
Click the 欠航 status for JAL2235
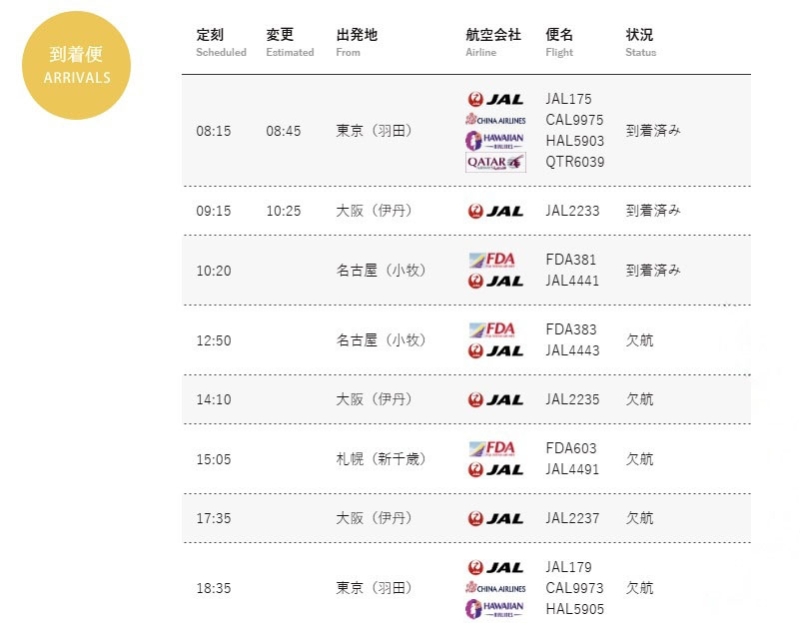640,399
